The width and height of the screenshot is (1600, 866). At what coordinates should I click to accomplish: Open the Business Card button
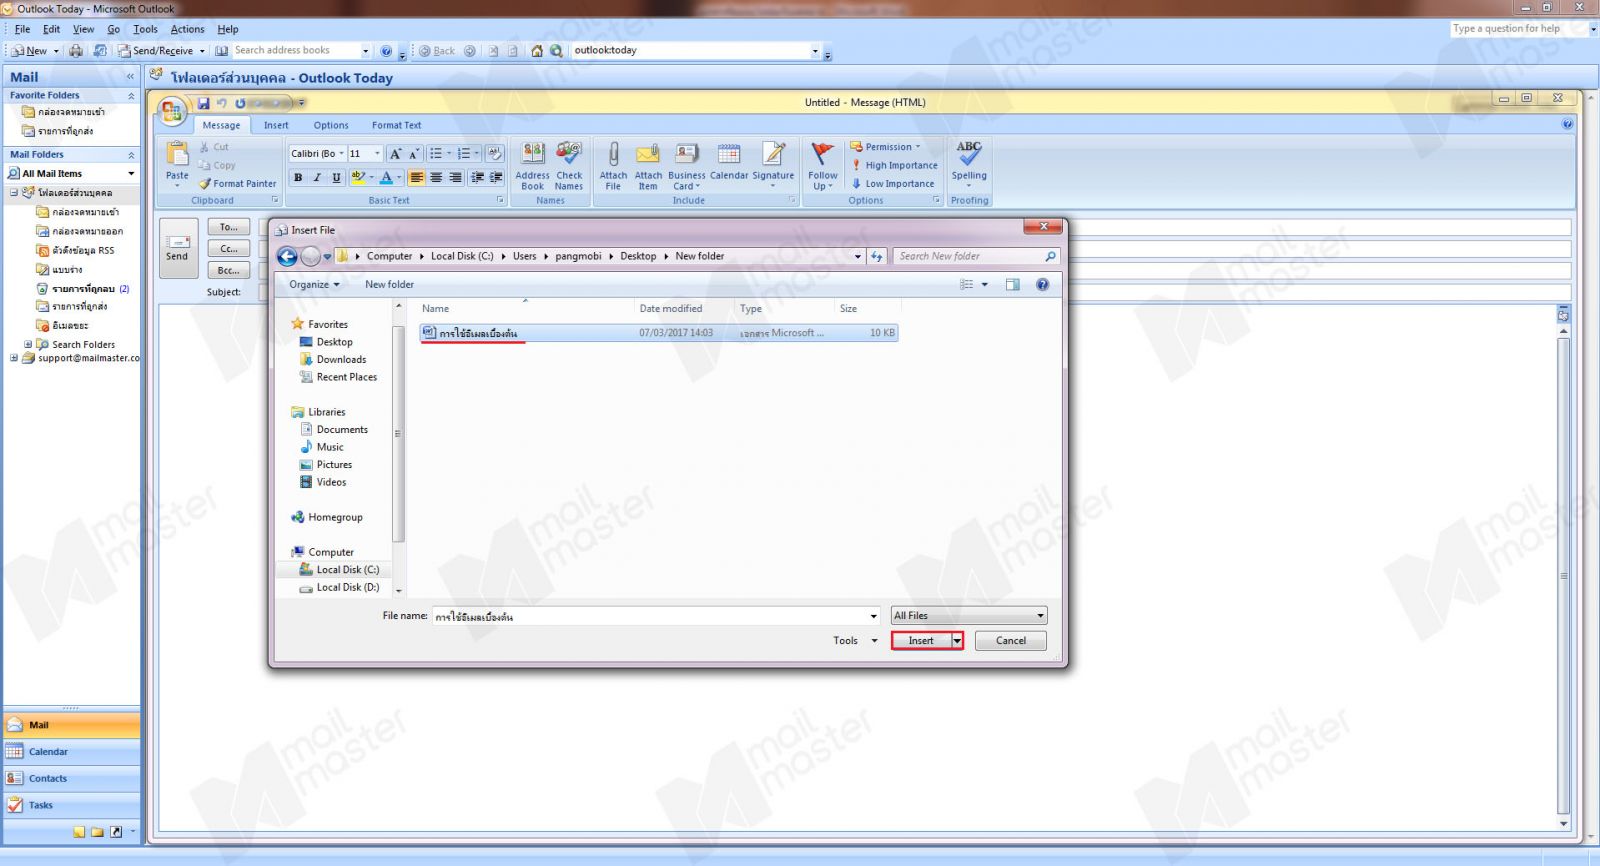[x=686, y=166]
